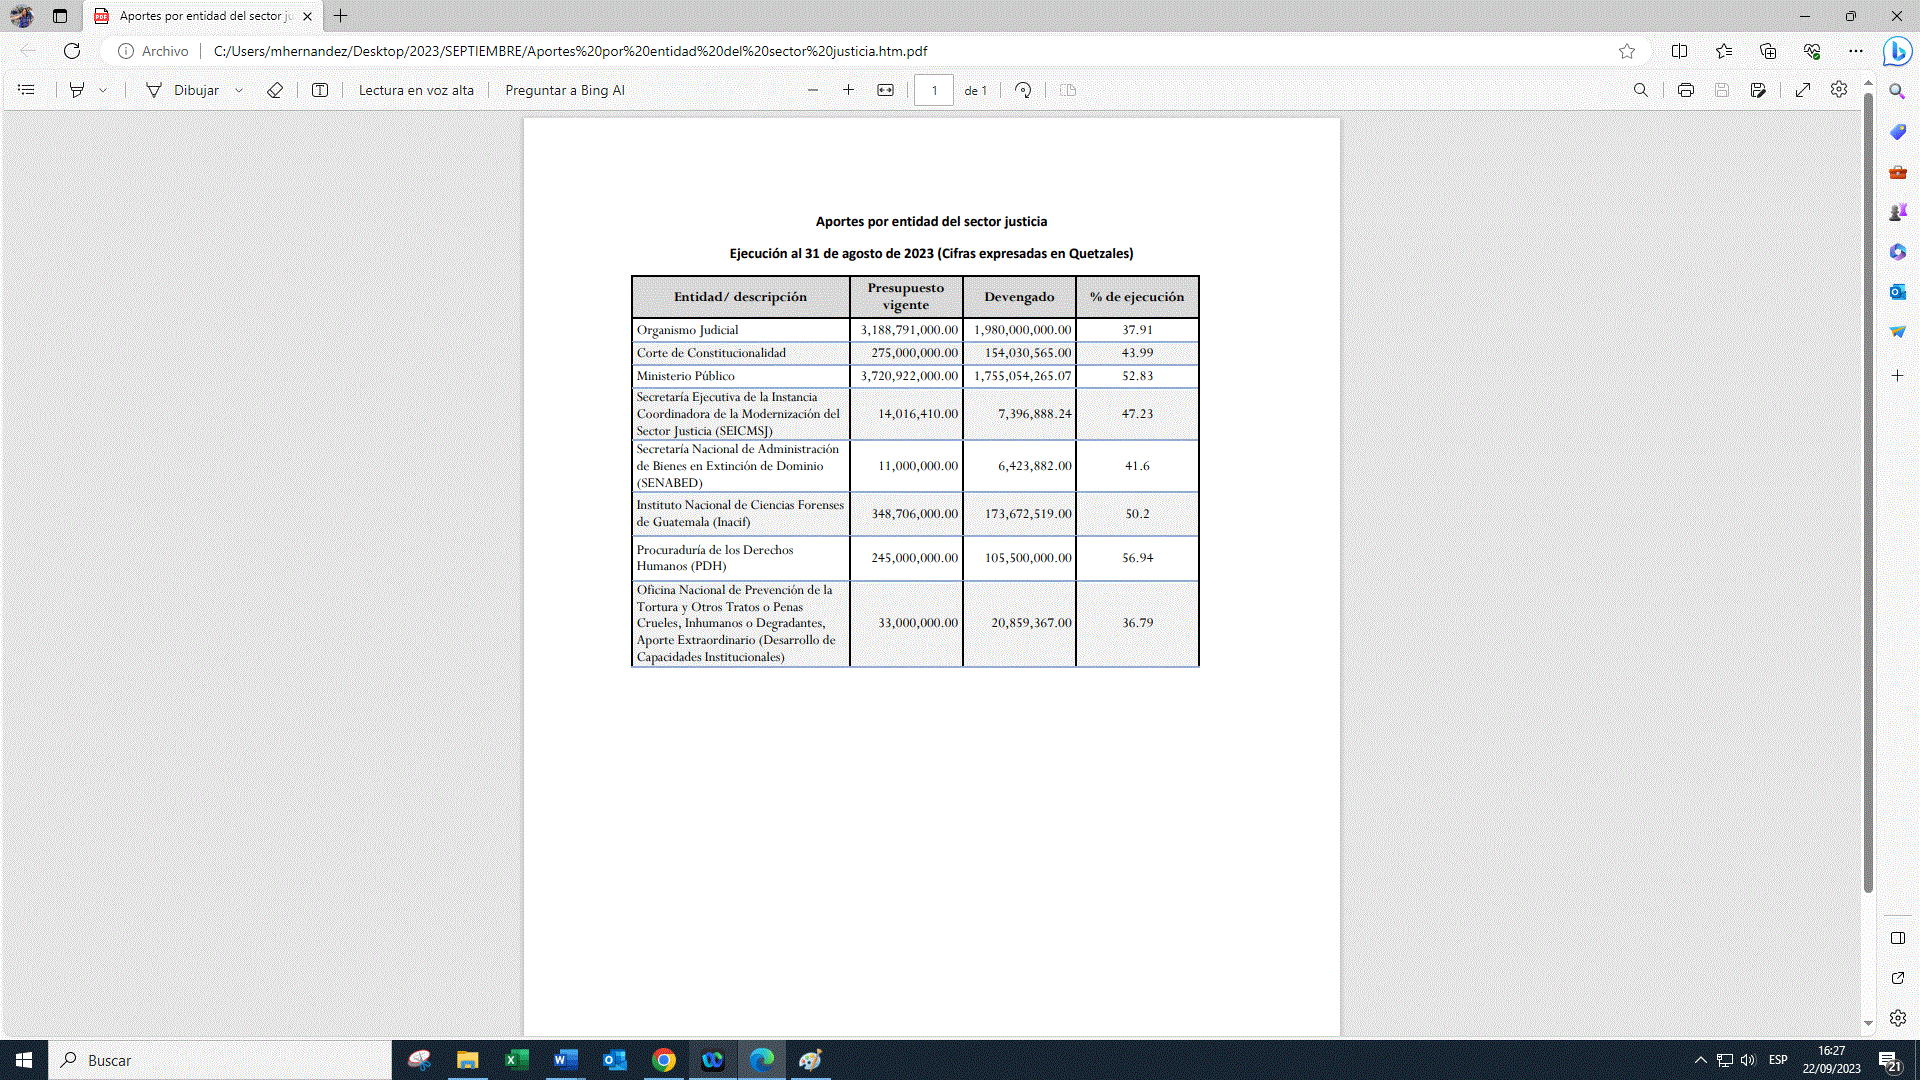Click the page number input field
The image size is (1920, 1080).
click(934, 90)
